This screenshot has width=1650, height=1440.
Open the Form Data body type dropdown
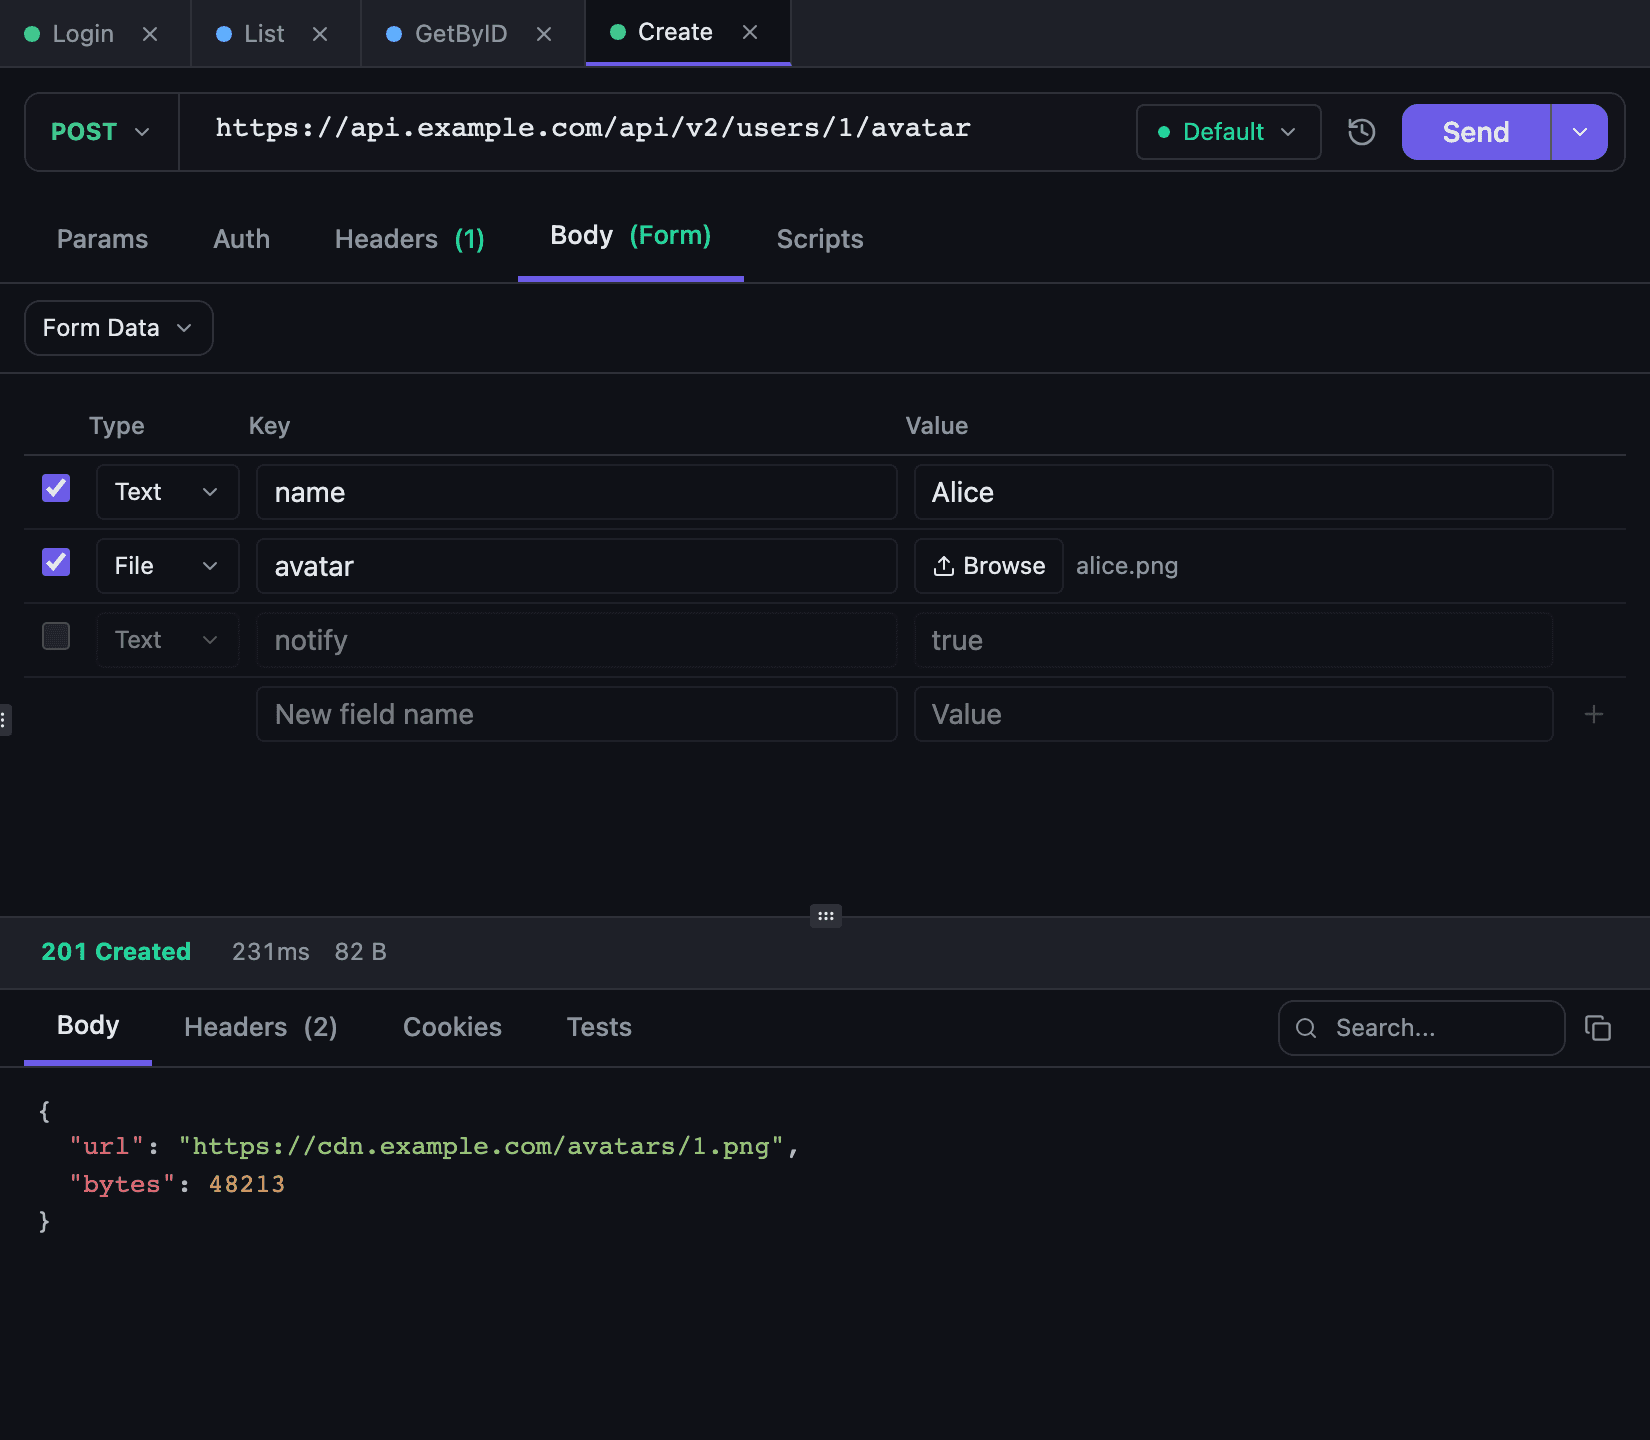click(118, 328)
